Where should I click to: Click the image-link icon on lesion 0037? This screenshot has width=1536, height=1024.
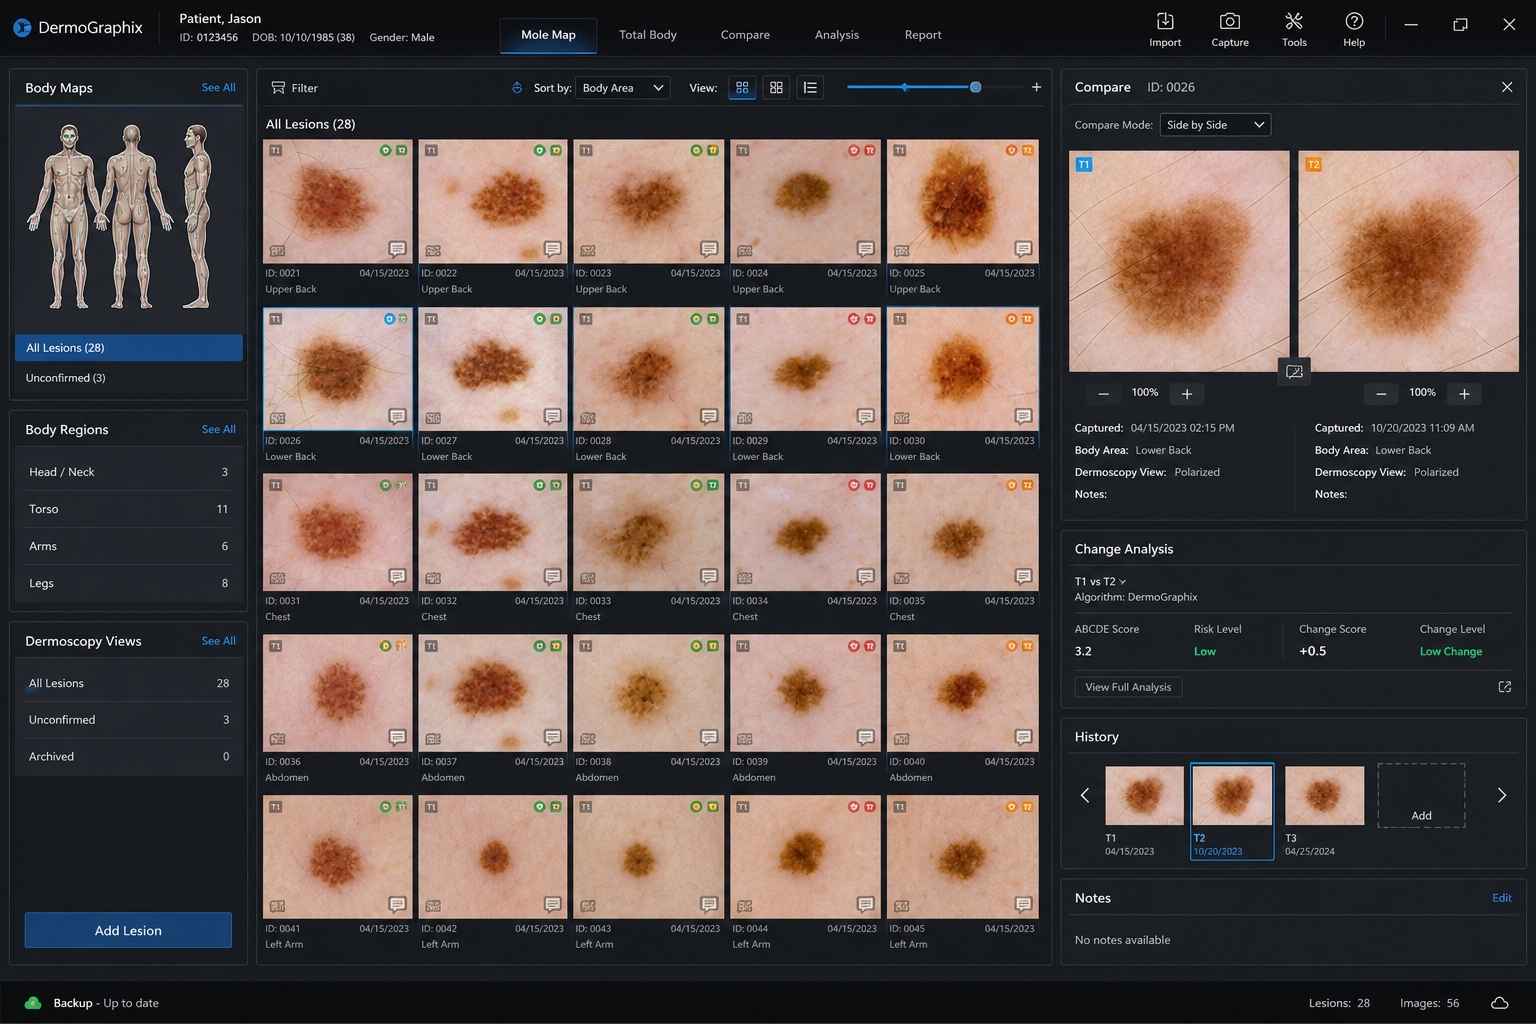433,740
